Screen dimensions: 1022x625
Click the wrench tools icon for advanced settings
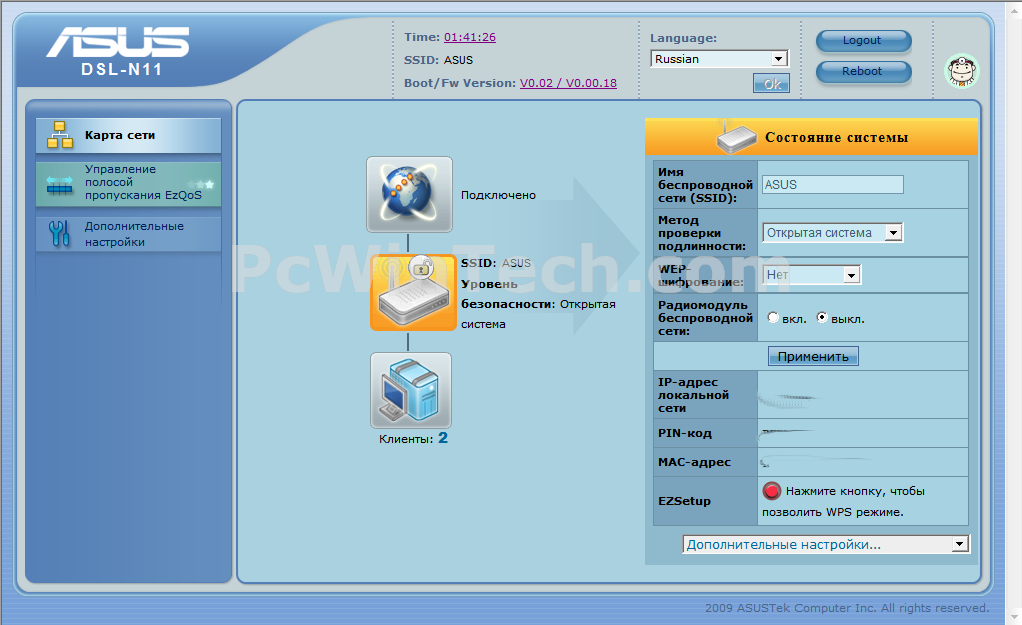[59, 233]
